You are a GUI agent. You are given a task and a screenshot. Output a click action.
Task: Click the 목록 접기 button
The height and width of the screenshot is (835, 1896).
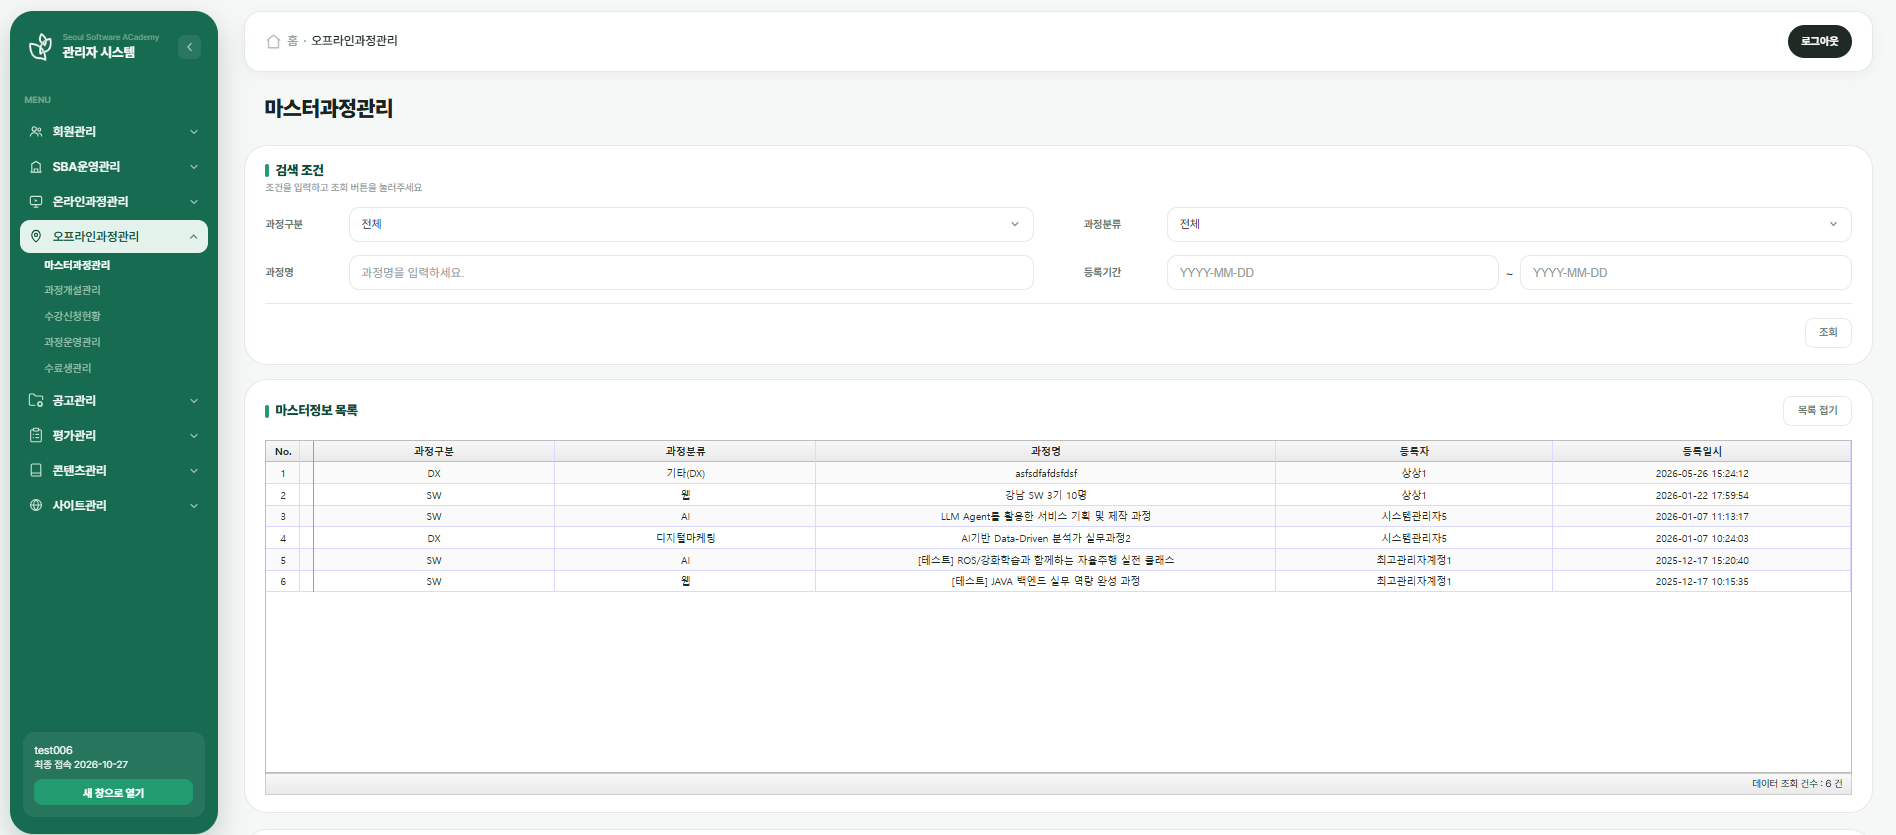[1817, 411]
